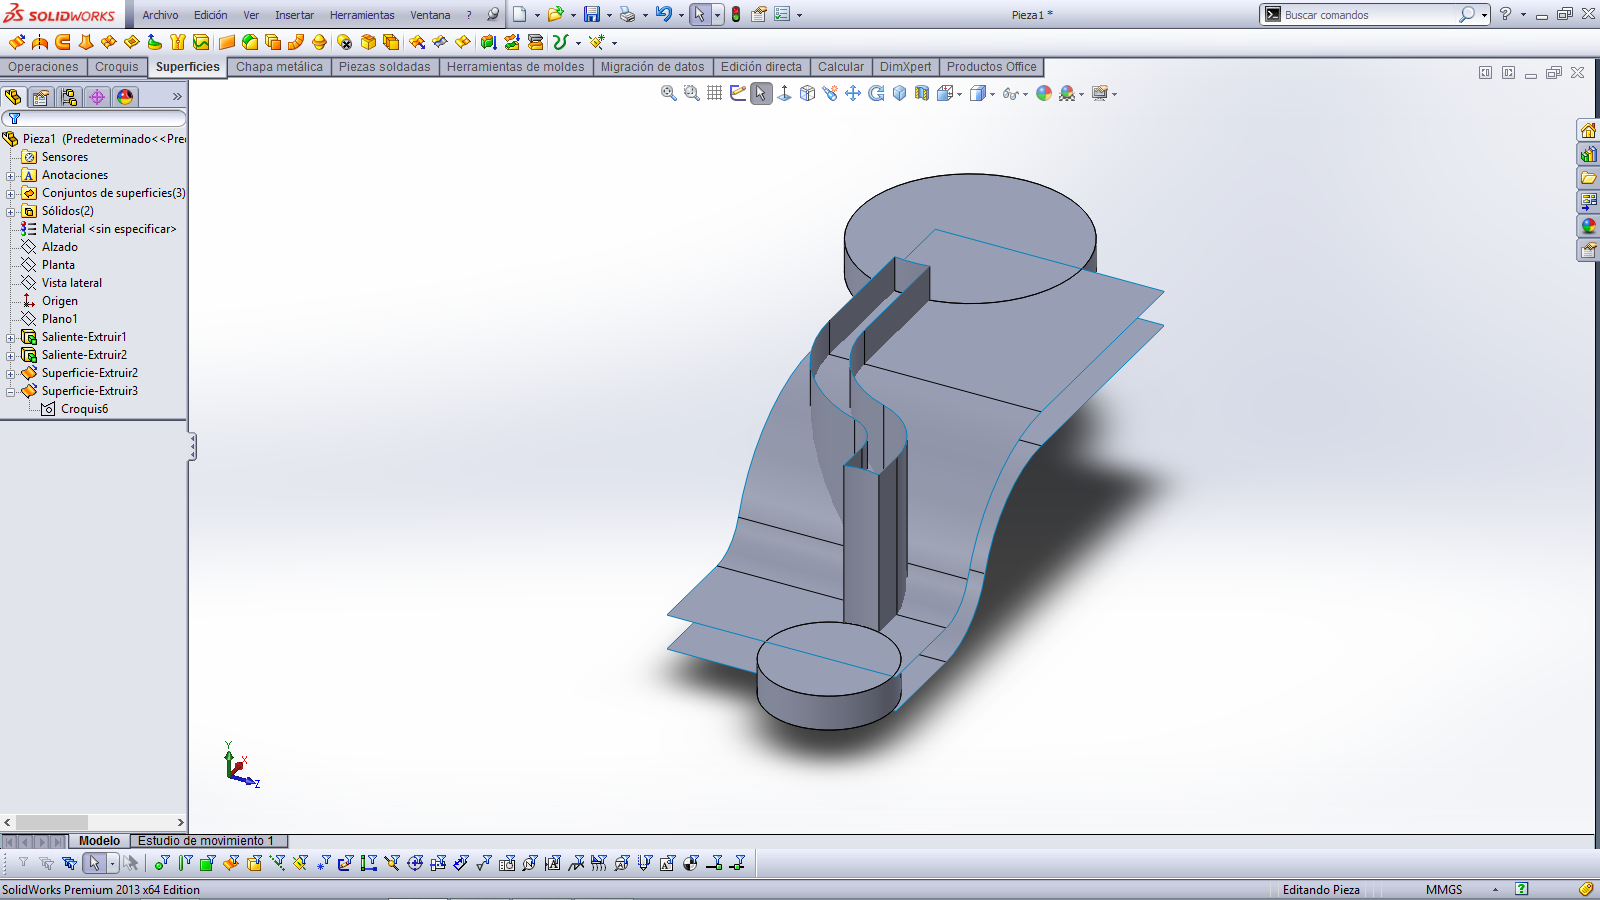This screenshot has width=1600, height=900.
Task: Open the Insertar menu
Action: [294, 15]
